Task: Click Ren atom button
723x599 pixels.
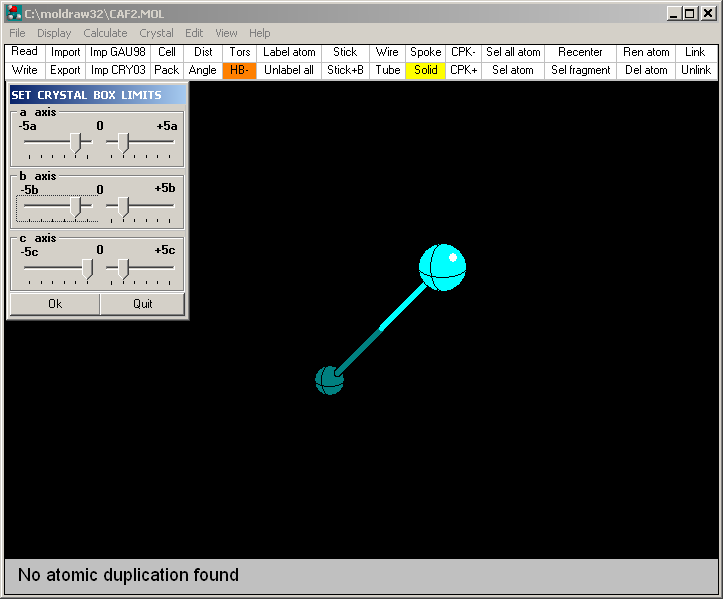Action: click(646, 52)
